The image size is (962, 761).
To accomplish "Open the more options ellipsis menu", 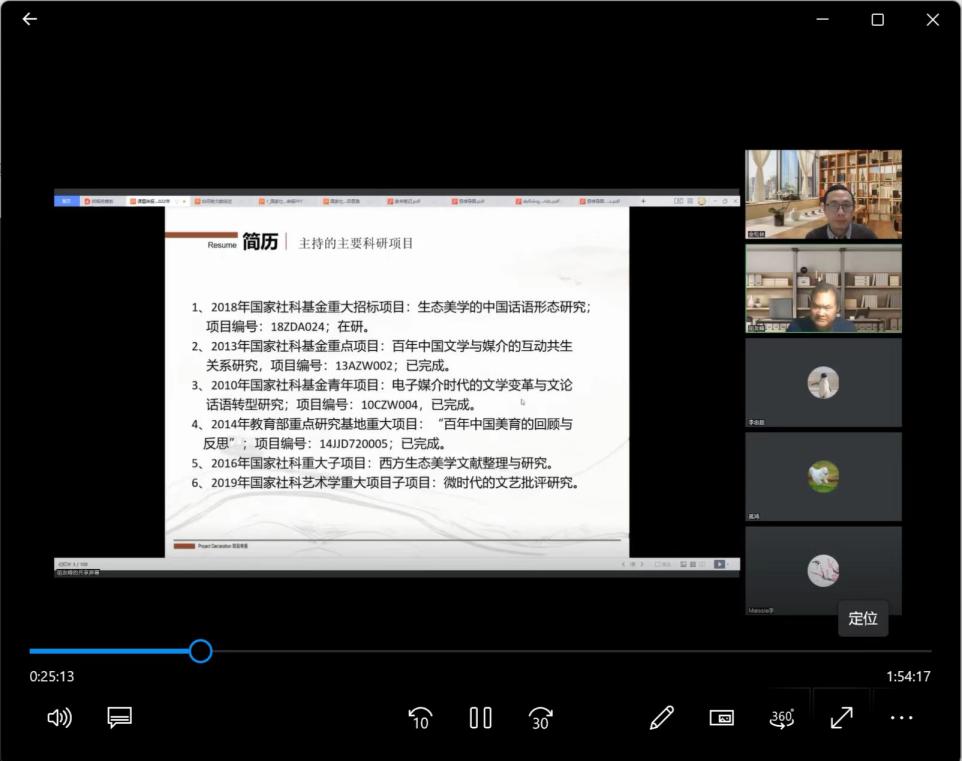I will click(901, 717).
